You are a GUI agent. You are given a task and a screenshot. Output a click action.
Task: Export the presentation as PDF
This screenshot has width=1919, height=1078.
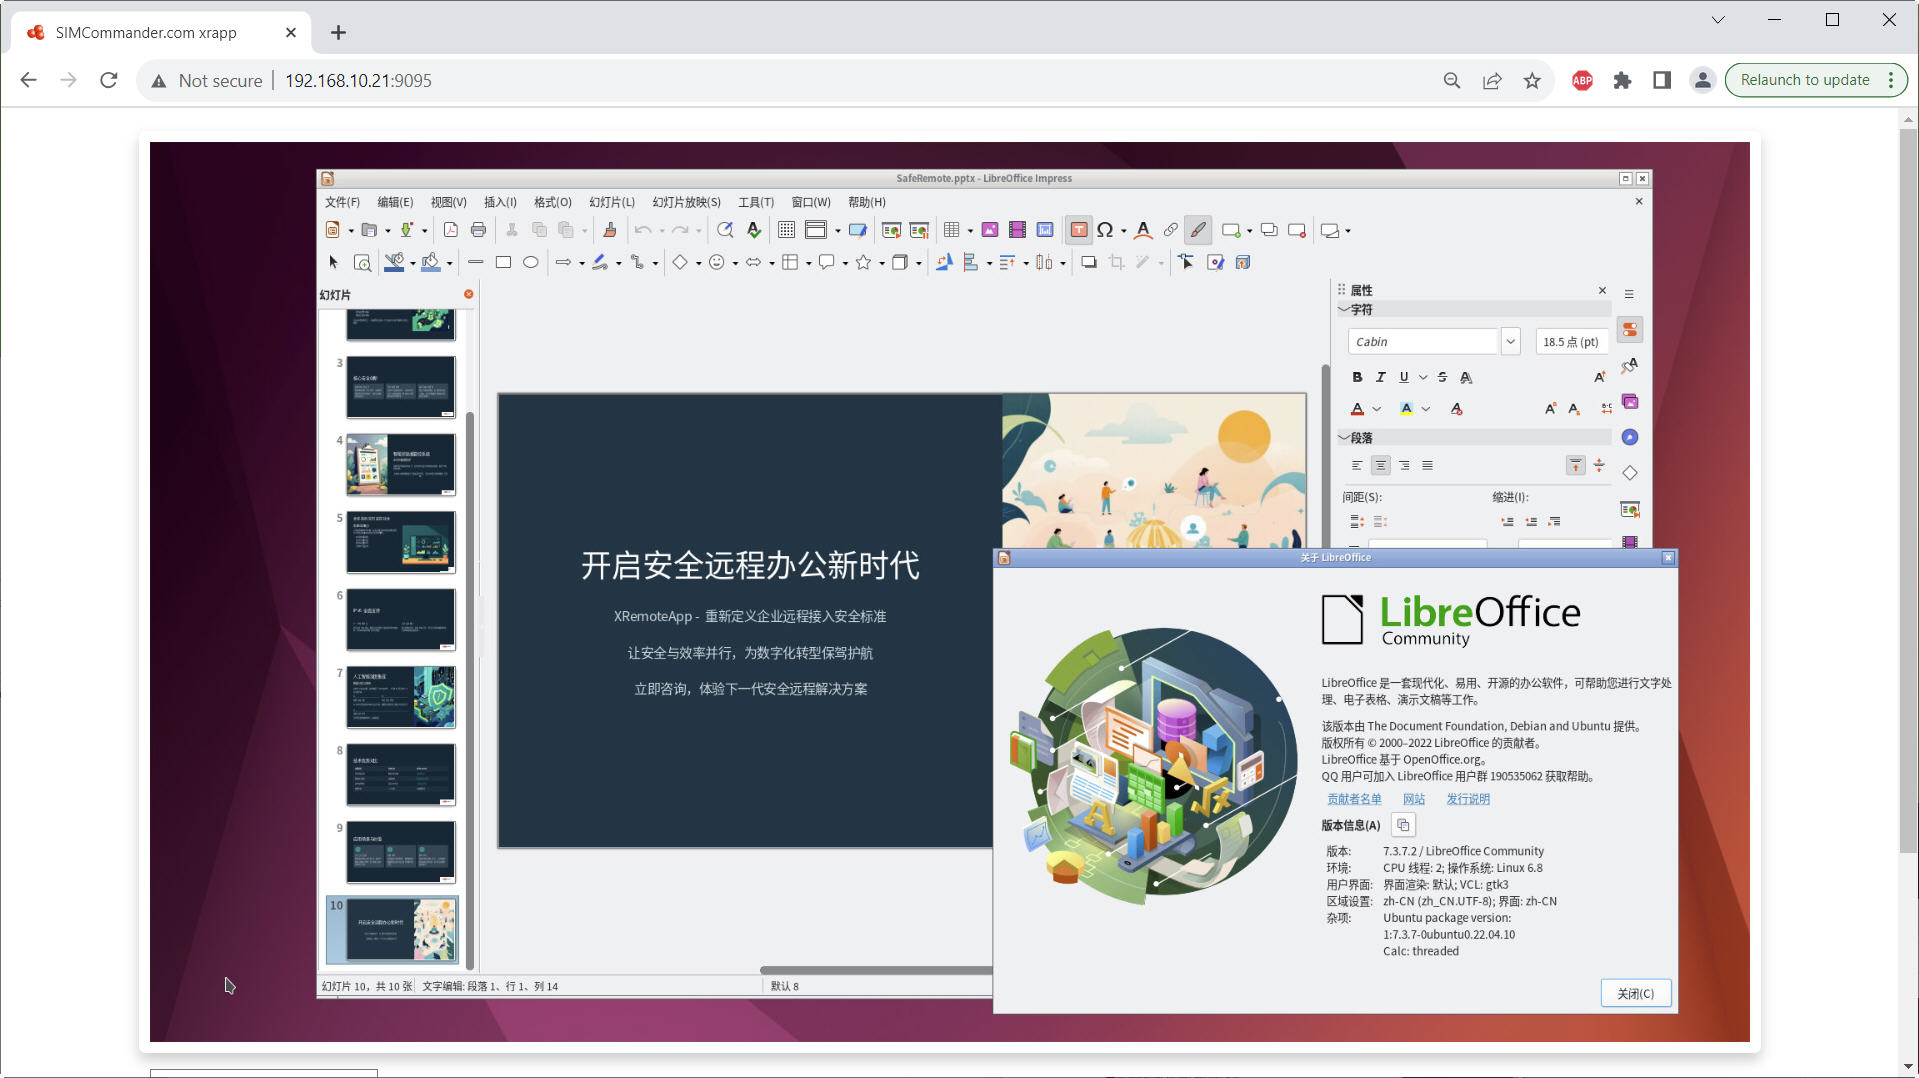[450, 229]
